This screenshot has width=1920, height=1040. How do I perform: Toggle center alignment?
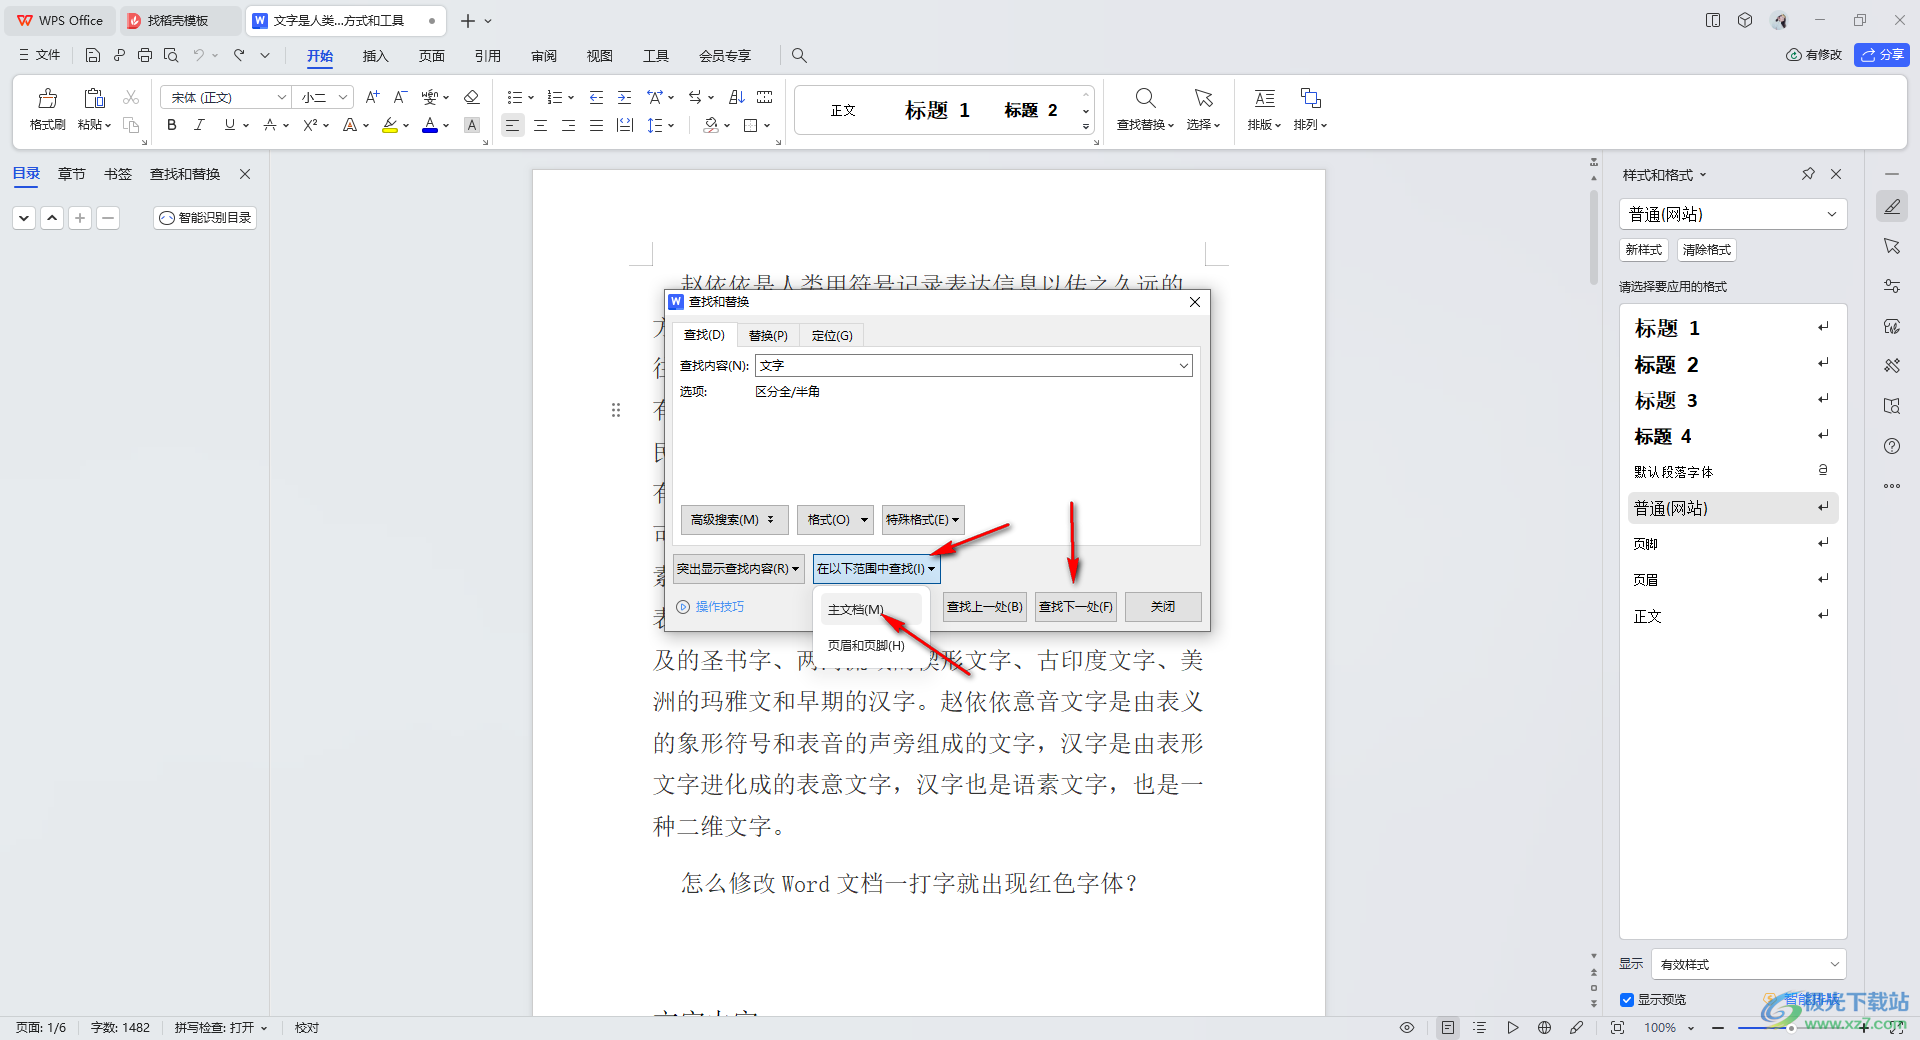(x=540, y=125)
